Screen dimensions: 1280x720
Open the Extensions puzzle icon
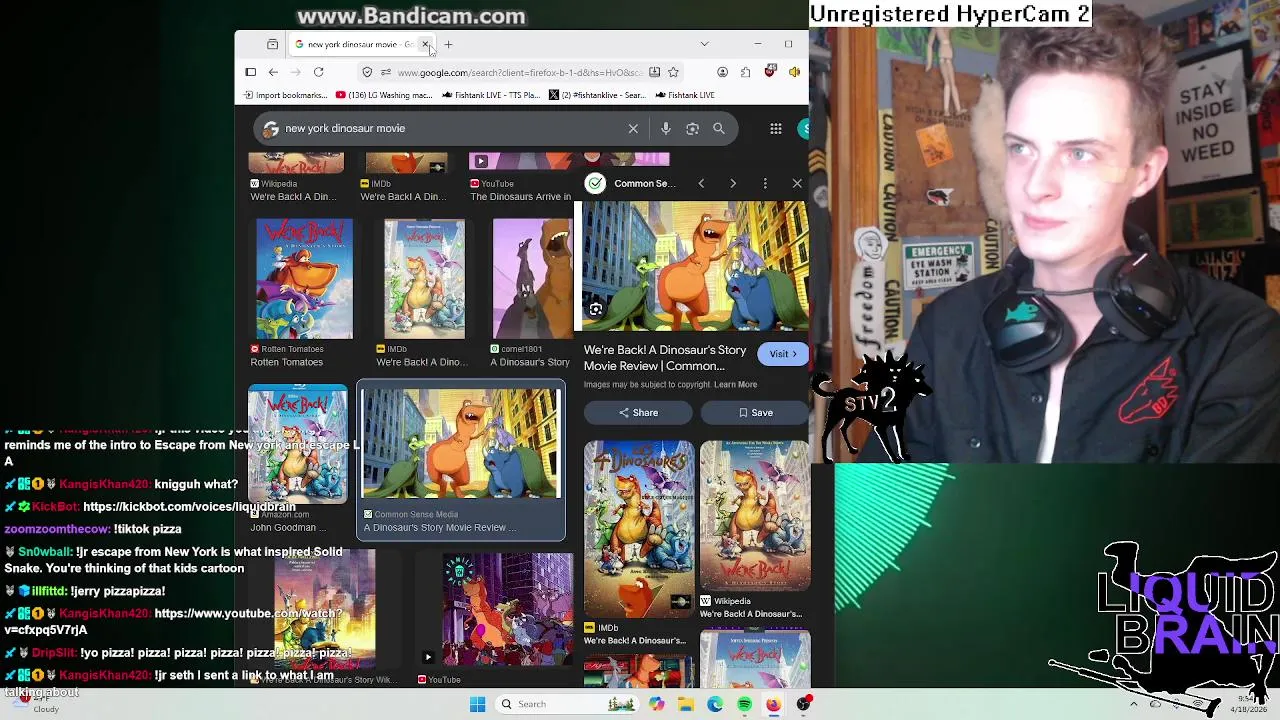[x=745, y=72]
